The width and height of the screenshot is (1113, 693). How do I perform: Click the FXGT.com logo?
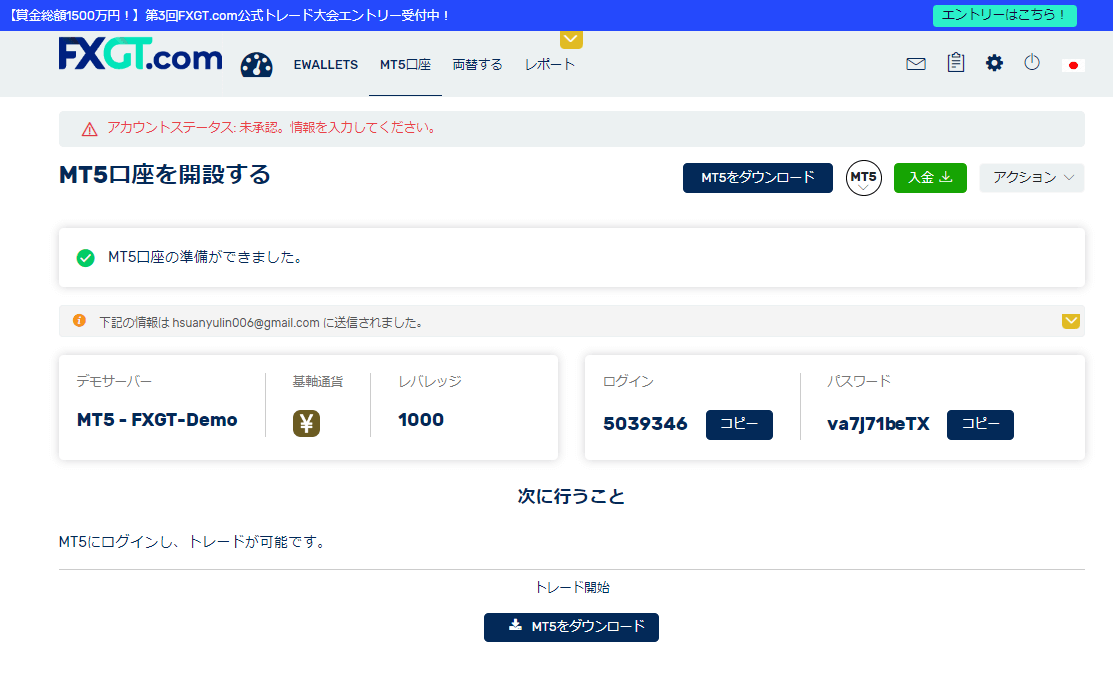tap(141, 54)
